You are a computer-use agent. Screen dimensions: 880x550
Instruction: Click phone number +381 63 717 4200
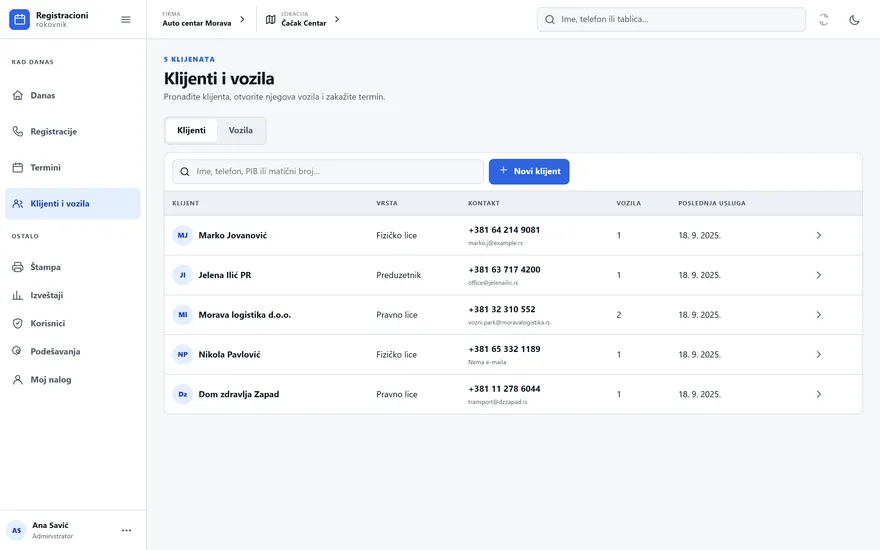[x=504, y=270]
